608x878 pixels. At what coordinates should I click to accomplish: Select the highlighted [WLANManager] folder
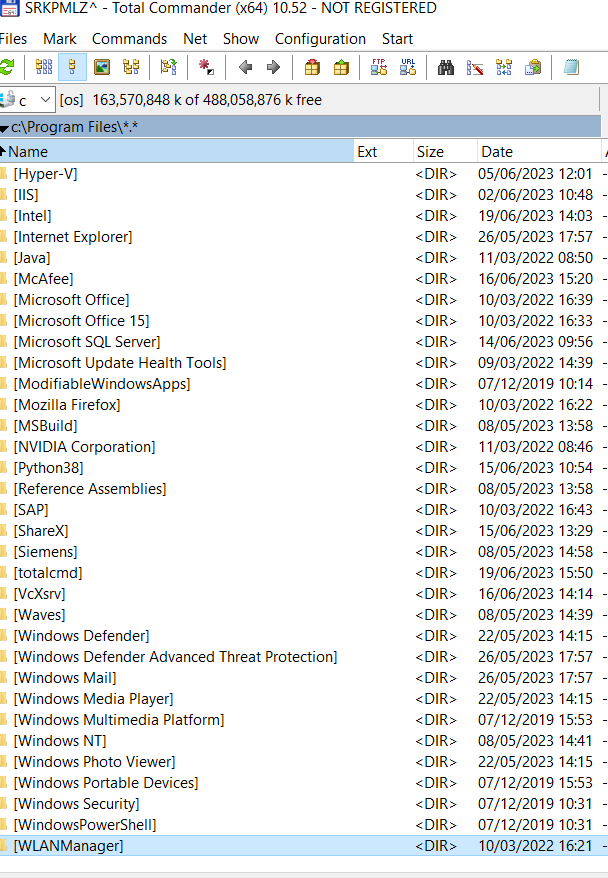coord(68,846)
